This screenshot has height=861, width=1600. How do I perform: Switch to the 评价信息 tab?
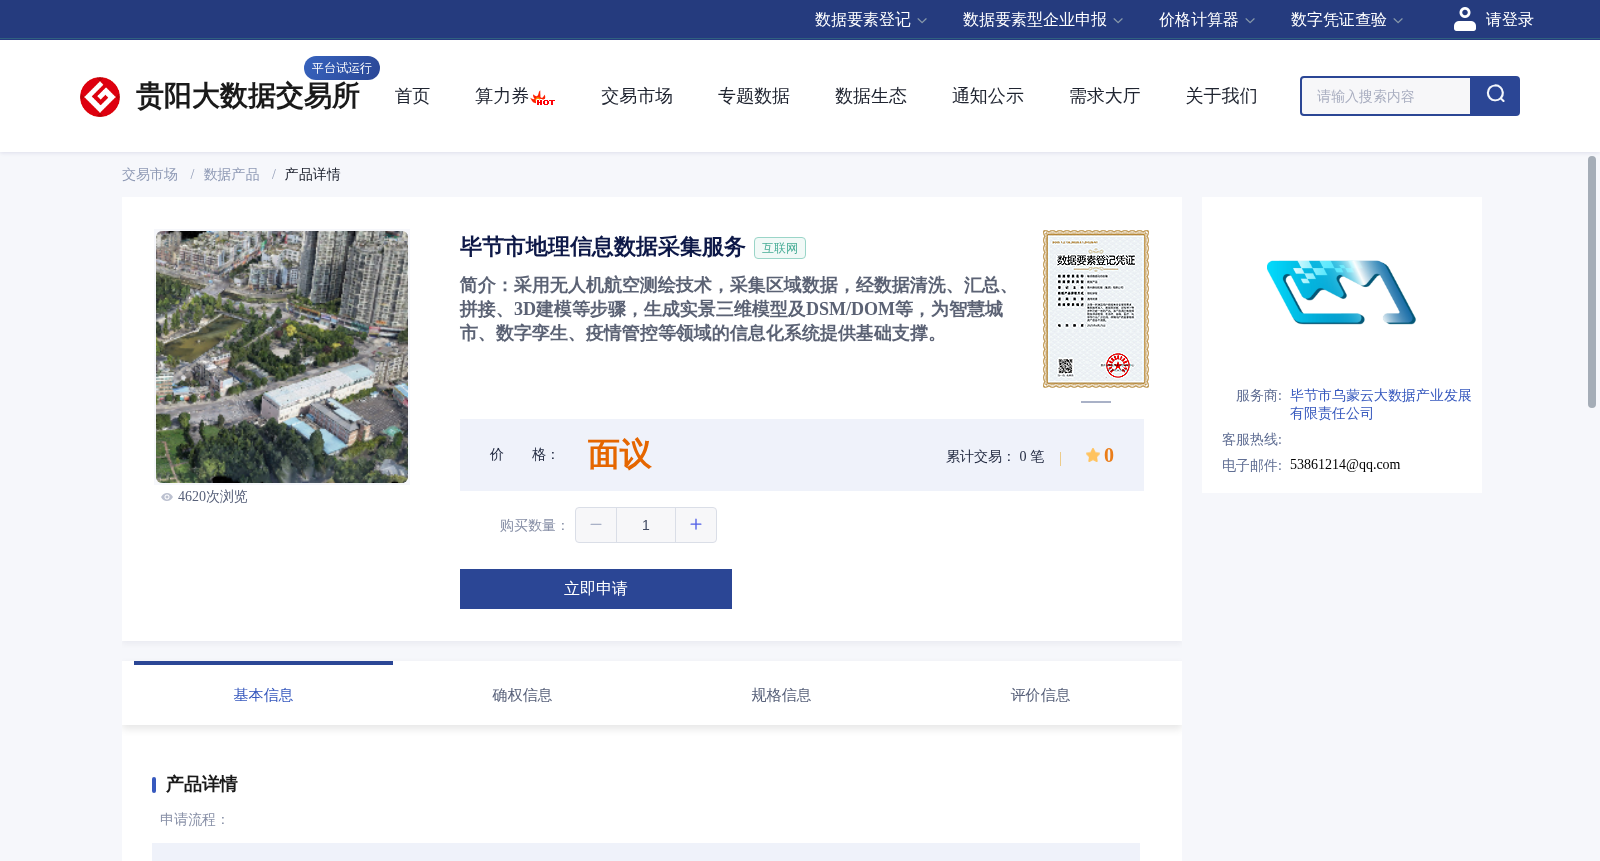[1040, 695]
